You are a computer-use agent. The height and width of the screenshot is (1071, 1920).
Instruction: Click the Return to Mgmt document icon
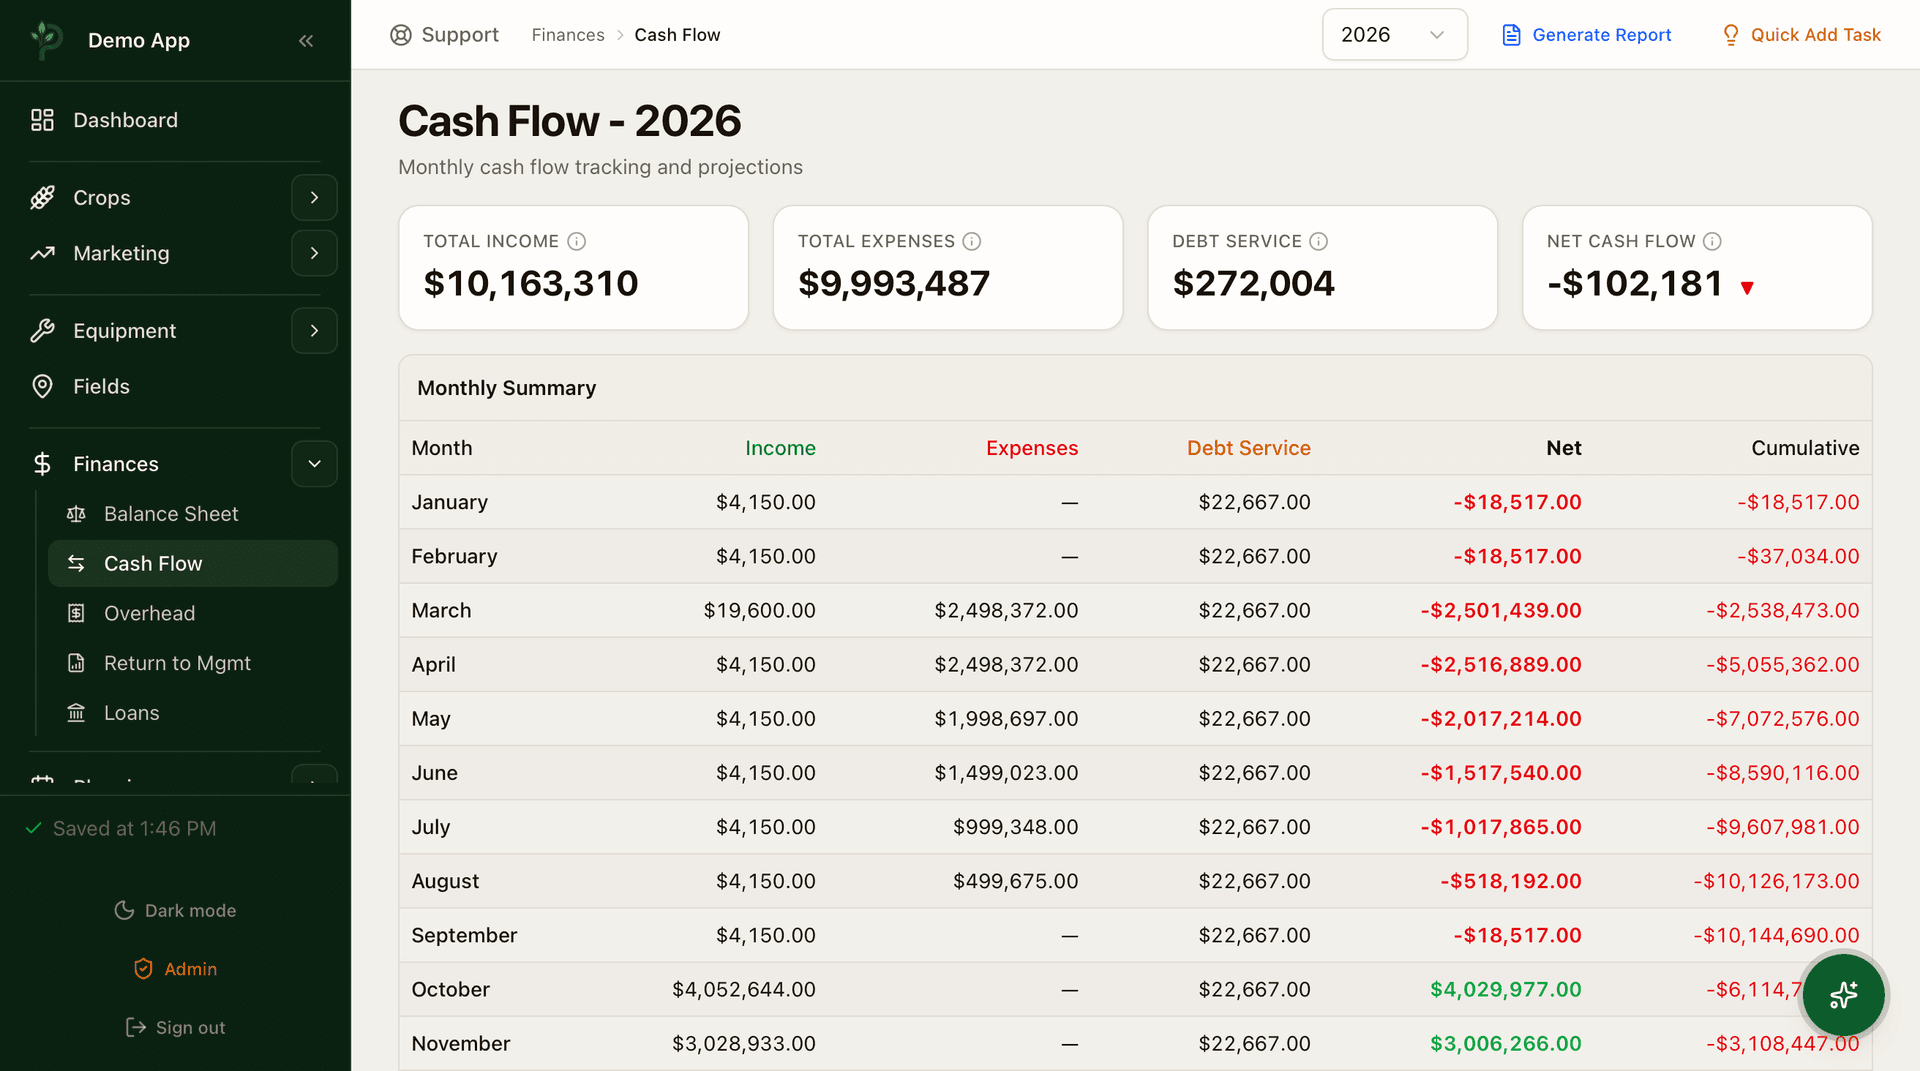point(77,662)
